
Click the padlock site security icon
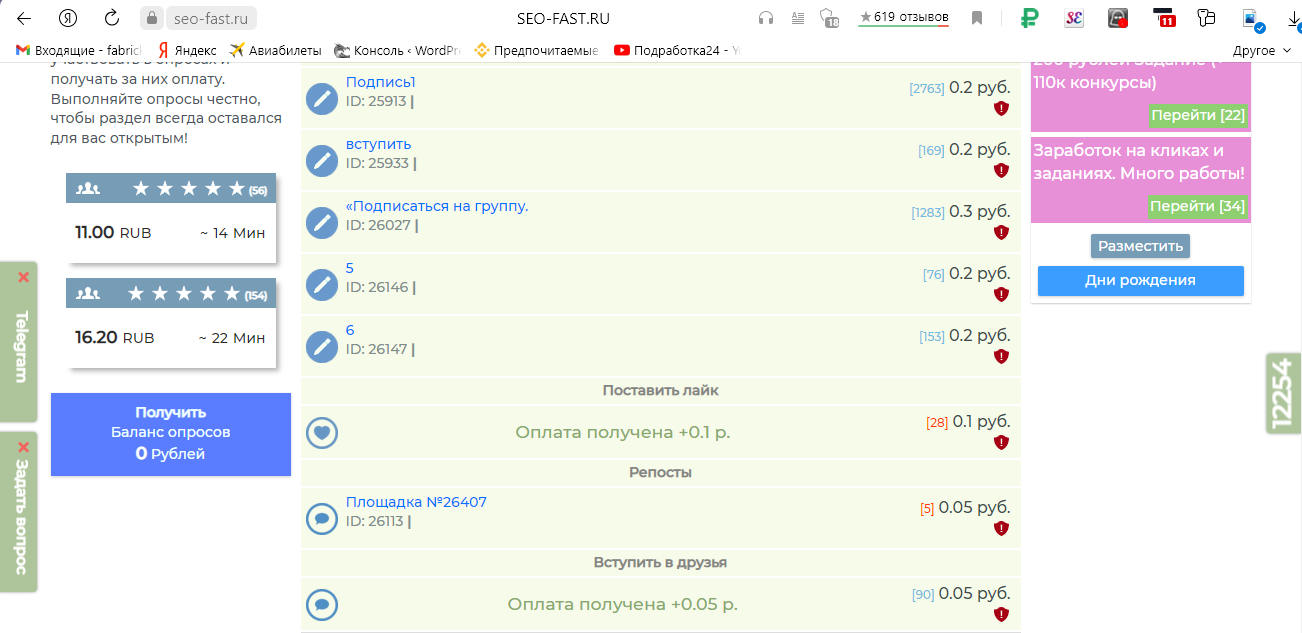click(152, 18)
